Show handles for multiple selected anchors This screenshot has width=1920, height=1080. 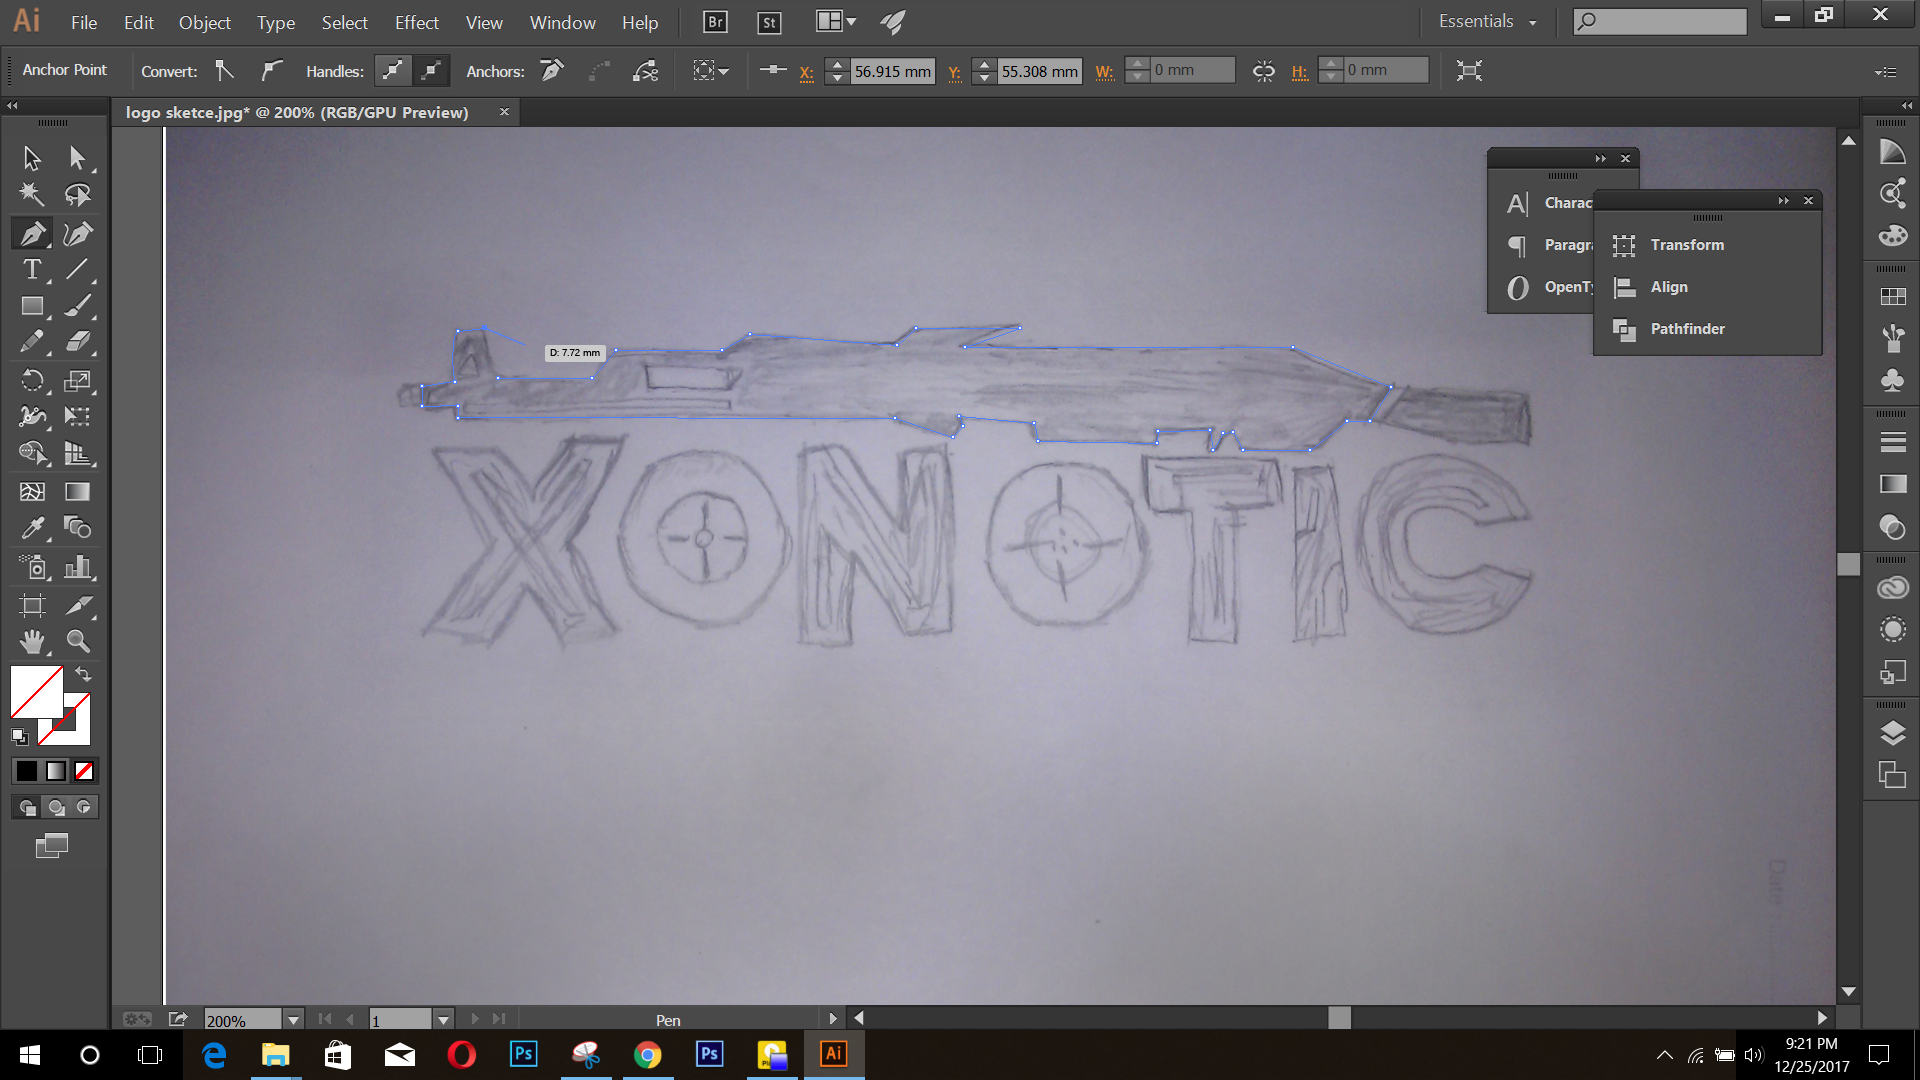(x=392, y=71)
